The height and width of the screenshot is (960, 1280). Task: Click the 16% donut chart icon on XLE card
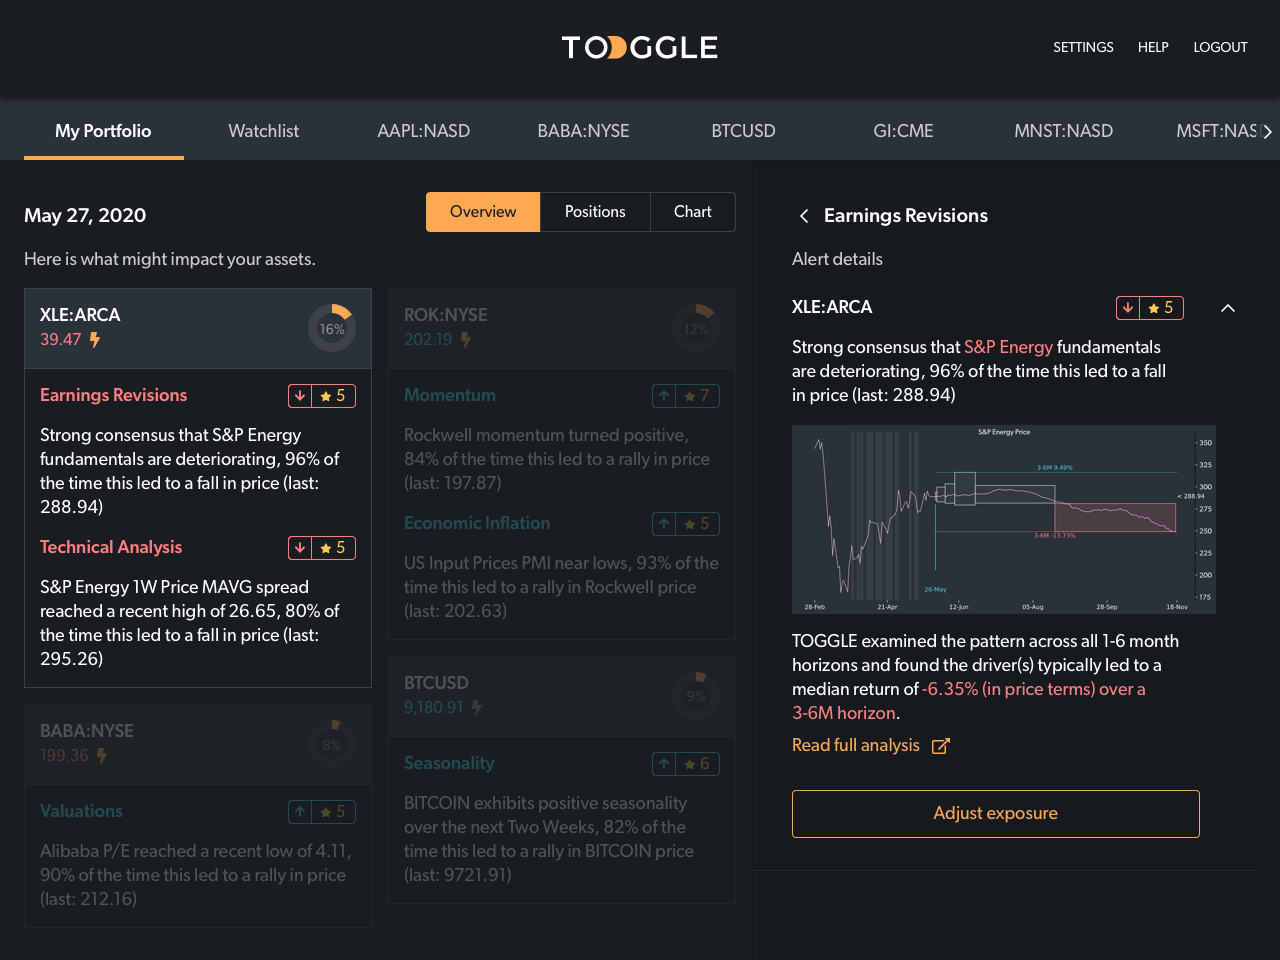point(332,328)
